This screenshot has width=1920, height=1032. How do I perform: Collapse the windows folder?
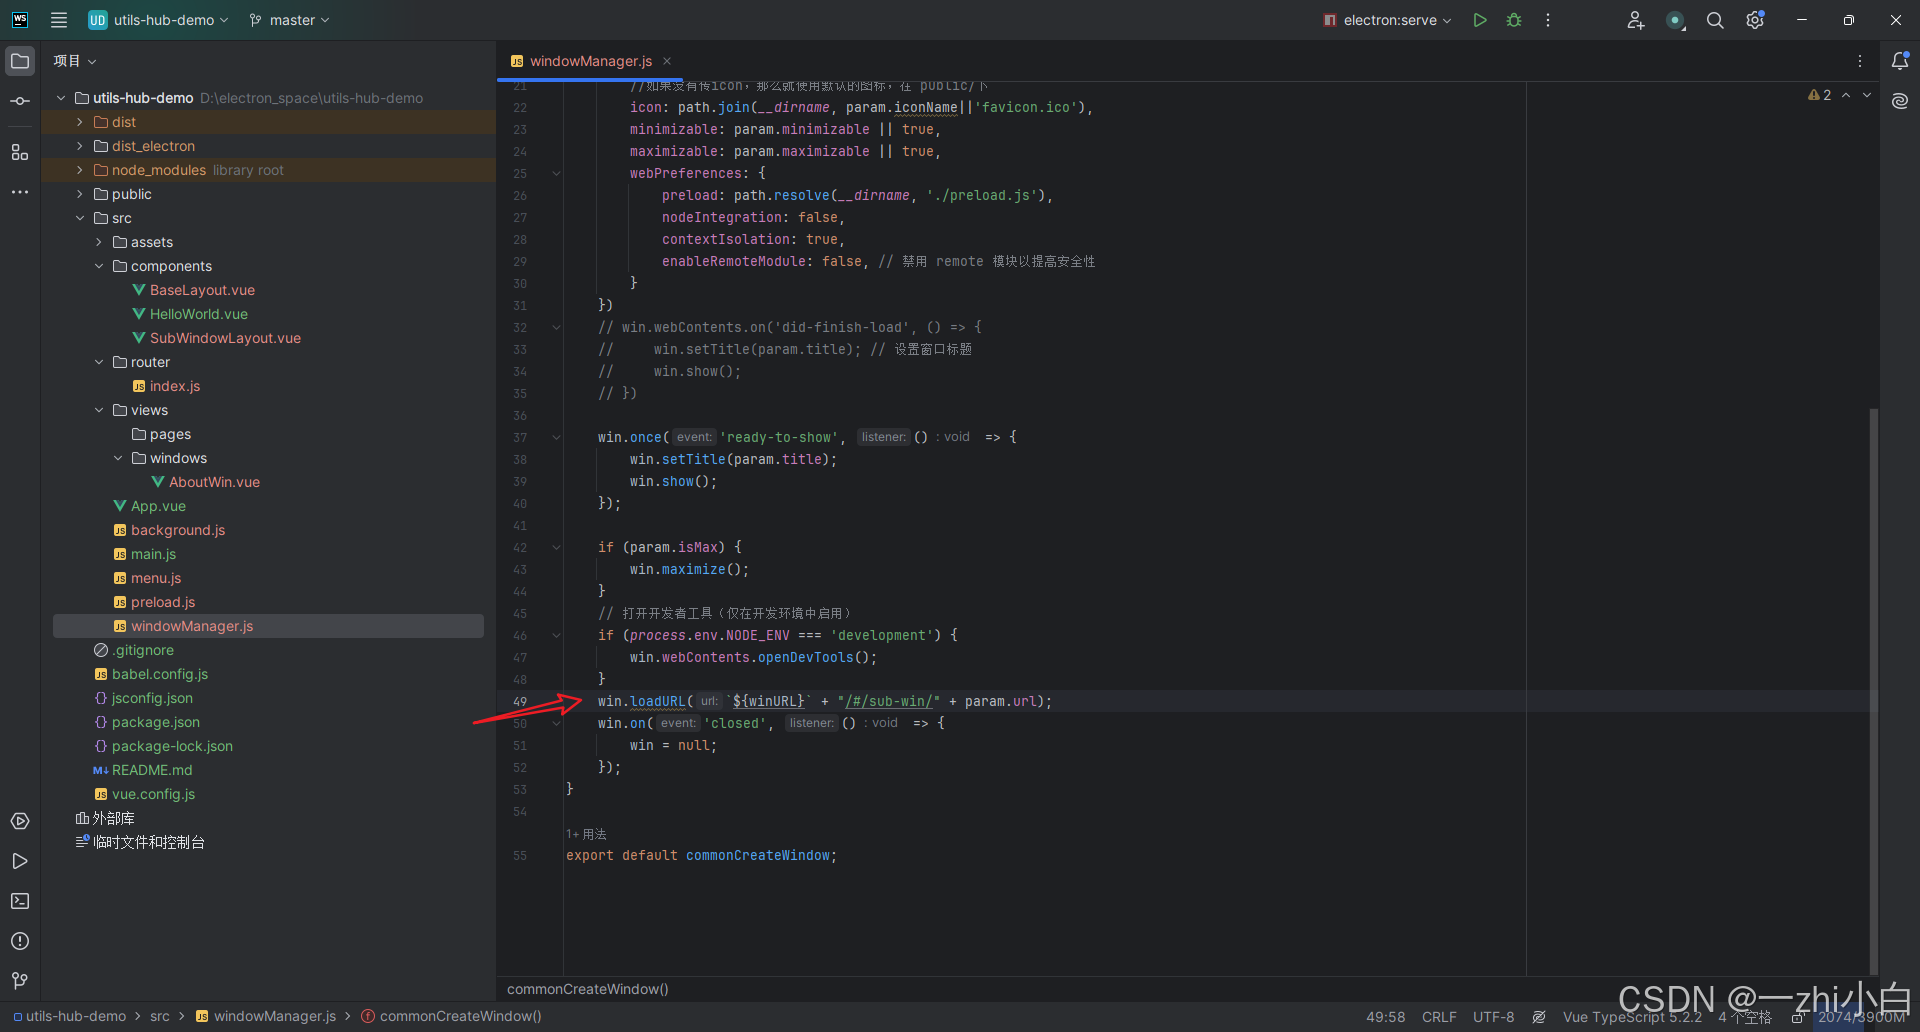pyautogui.click(x=118, y=458)
